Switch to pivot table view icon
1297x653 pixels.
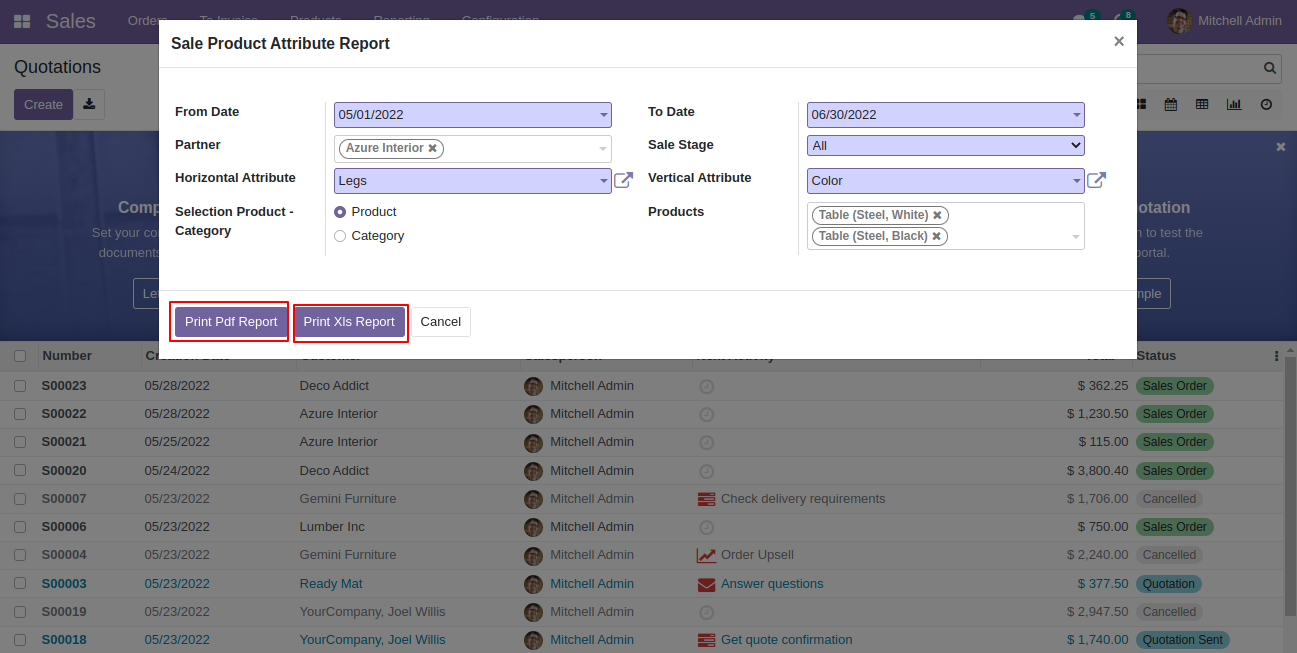click(x=1202, y=104)
